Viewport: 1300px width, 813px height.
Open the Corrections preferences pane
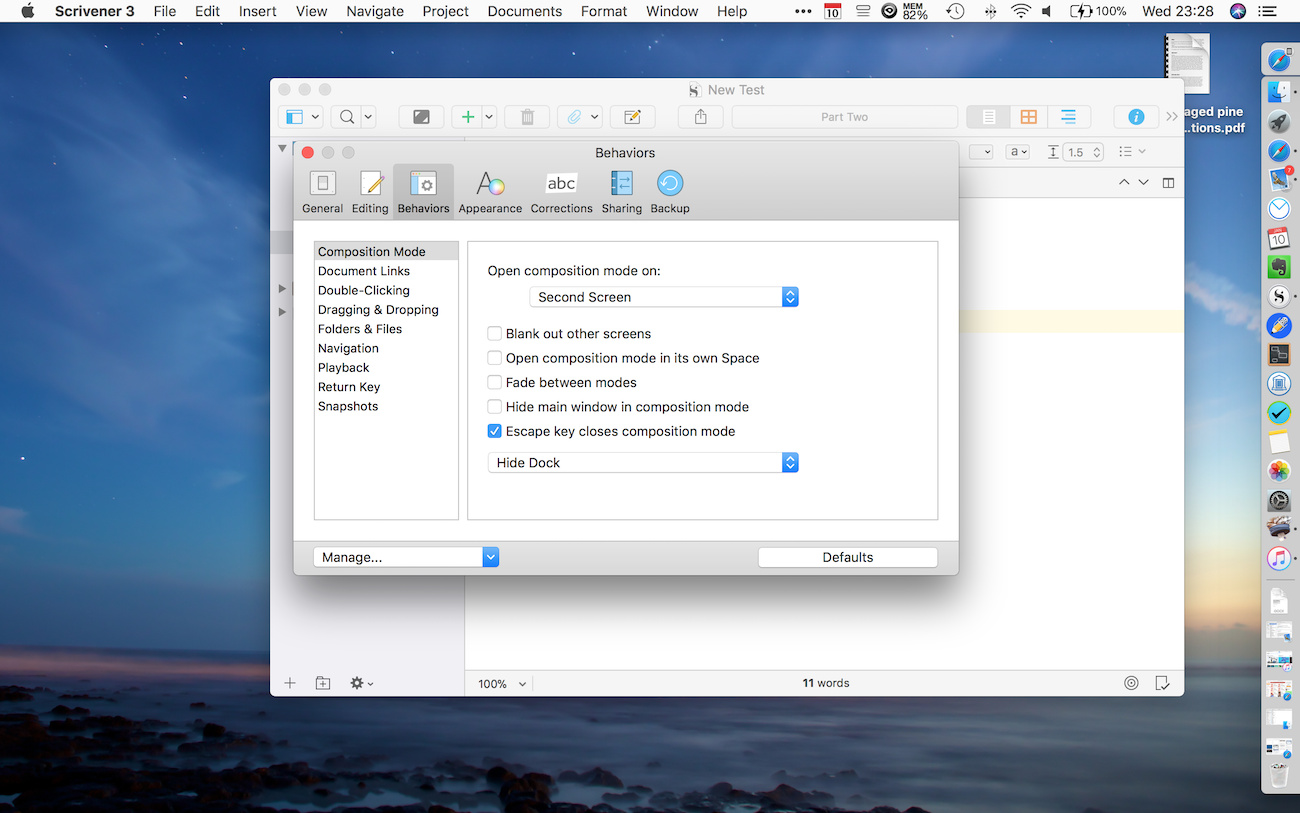pos(561,192)
